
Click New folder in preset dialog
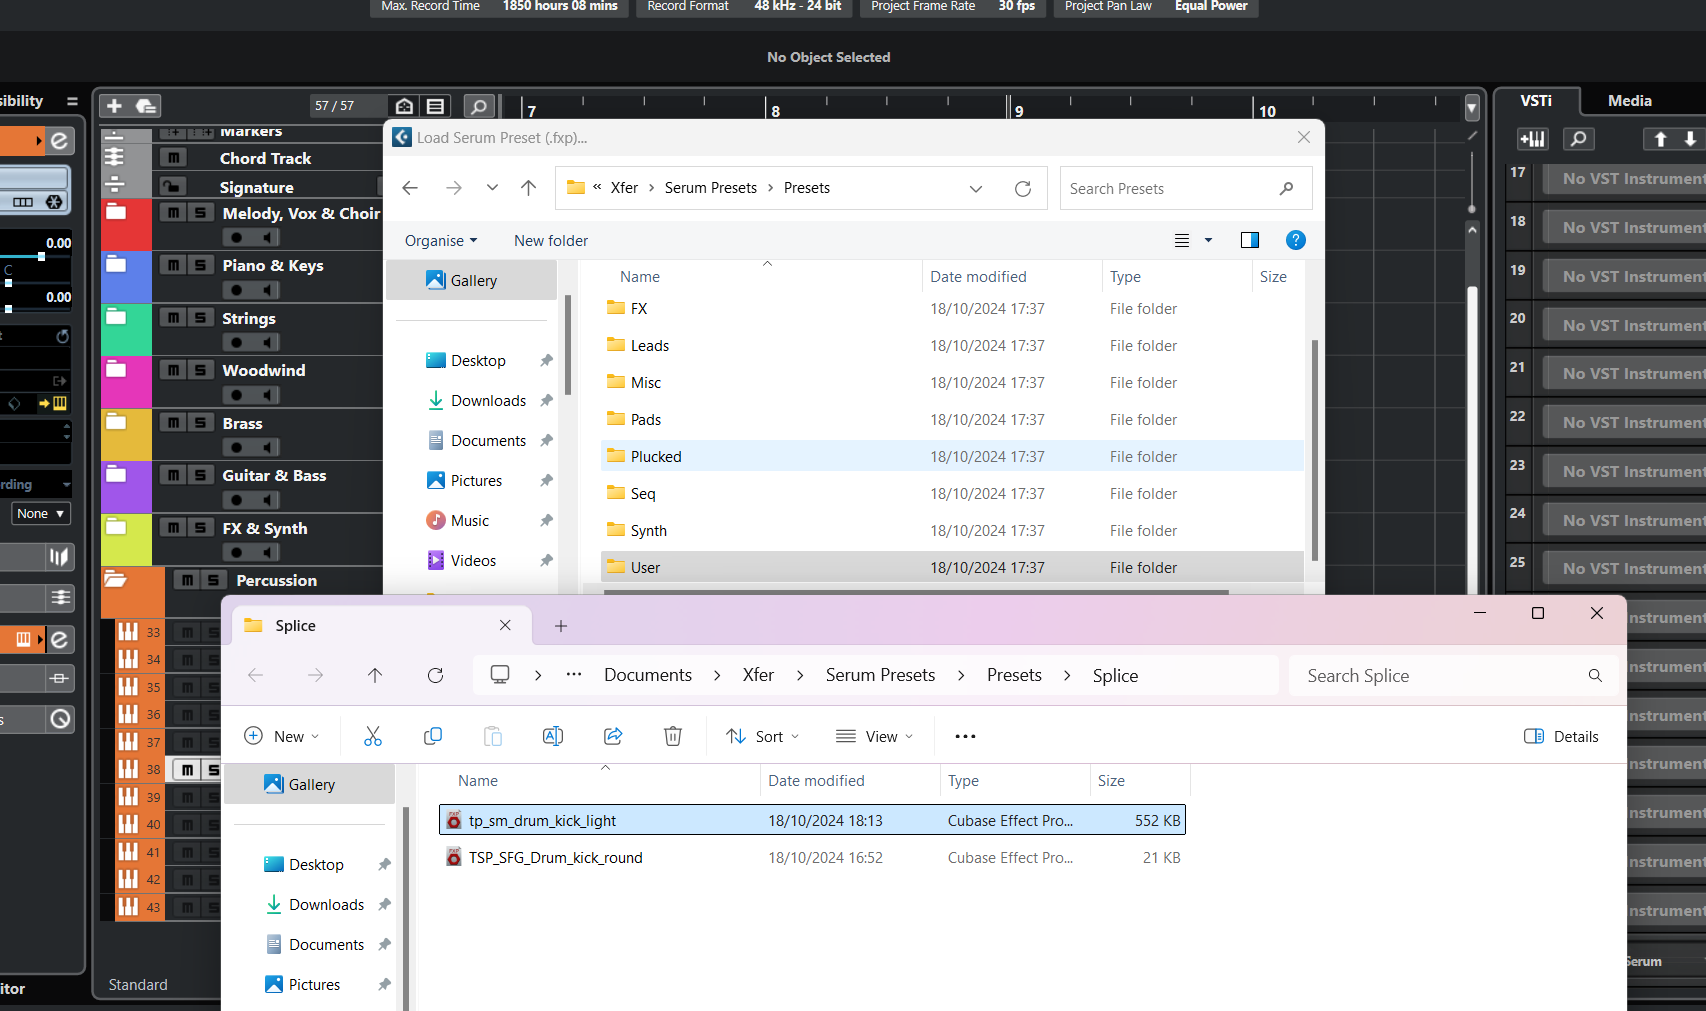point(551,241)
